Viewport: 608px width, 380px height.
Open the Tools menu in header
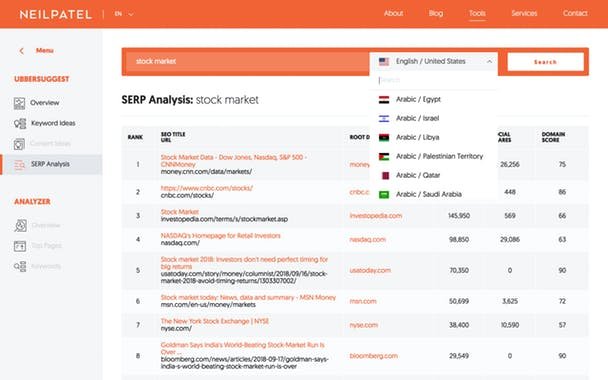click(x=477, y=13)
